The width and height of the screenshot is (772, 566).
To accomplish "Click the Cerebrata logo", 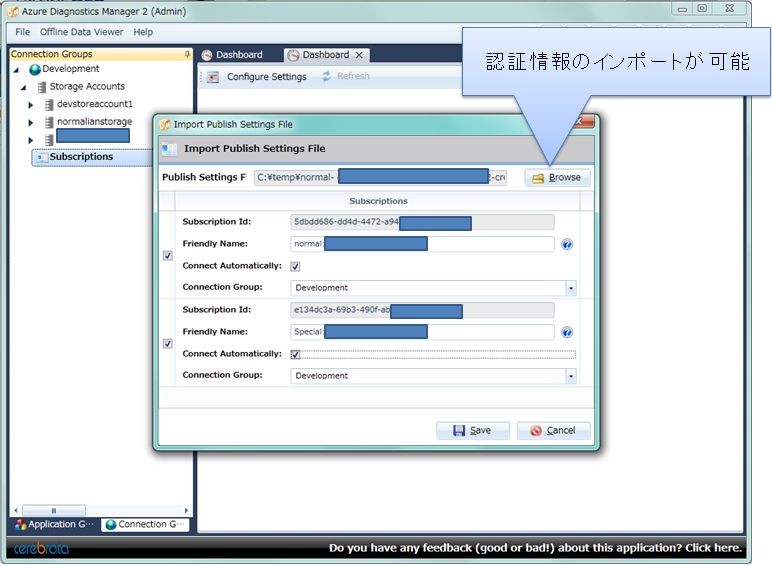I will point(41,548).
